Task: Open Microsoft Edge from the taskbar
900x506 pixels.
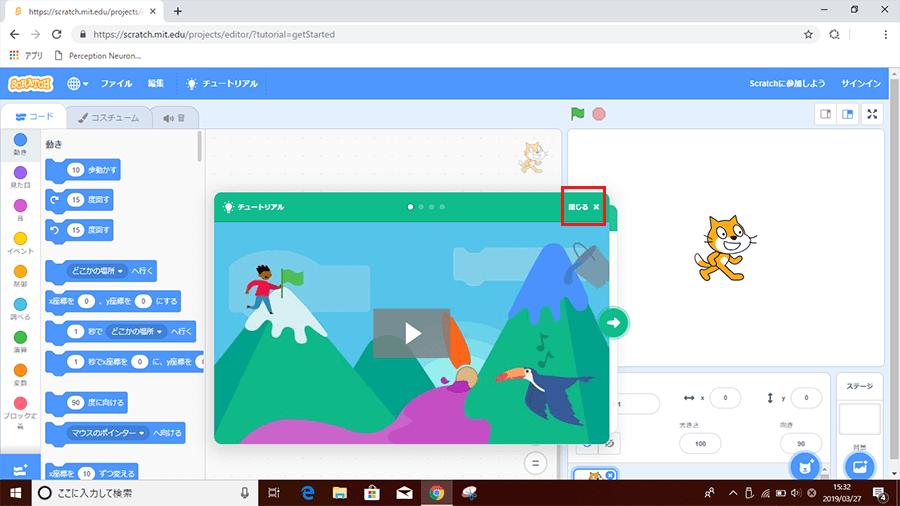Action: (x=308, y=493)
